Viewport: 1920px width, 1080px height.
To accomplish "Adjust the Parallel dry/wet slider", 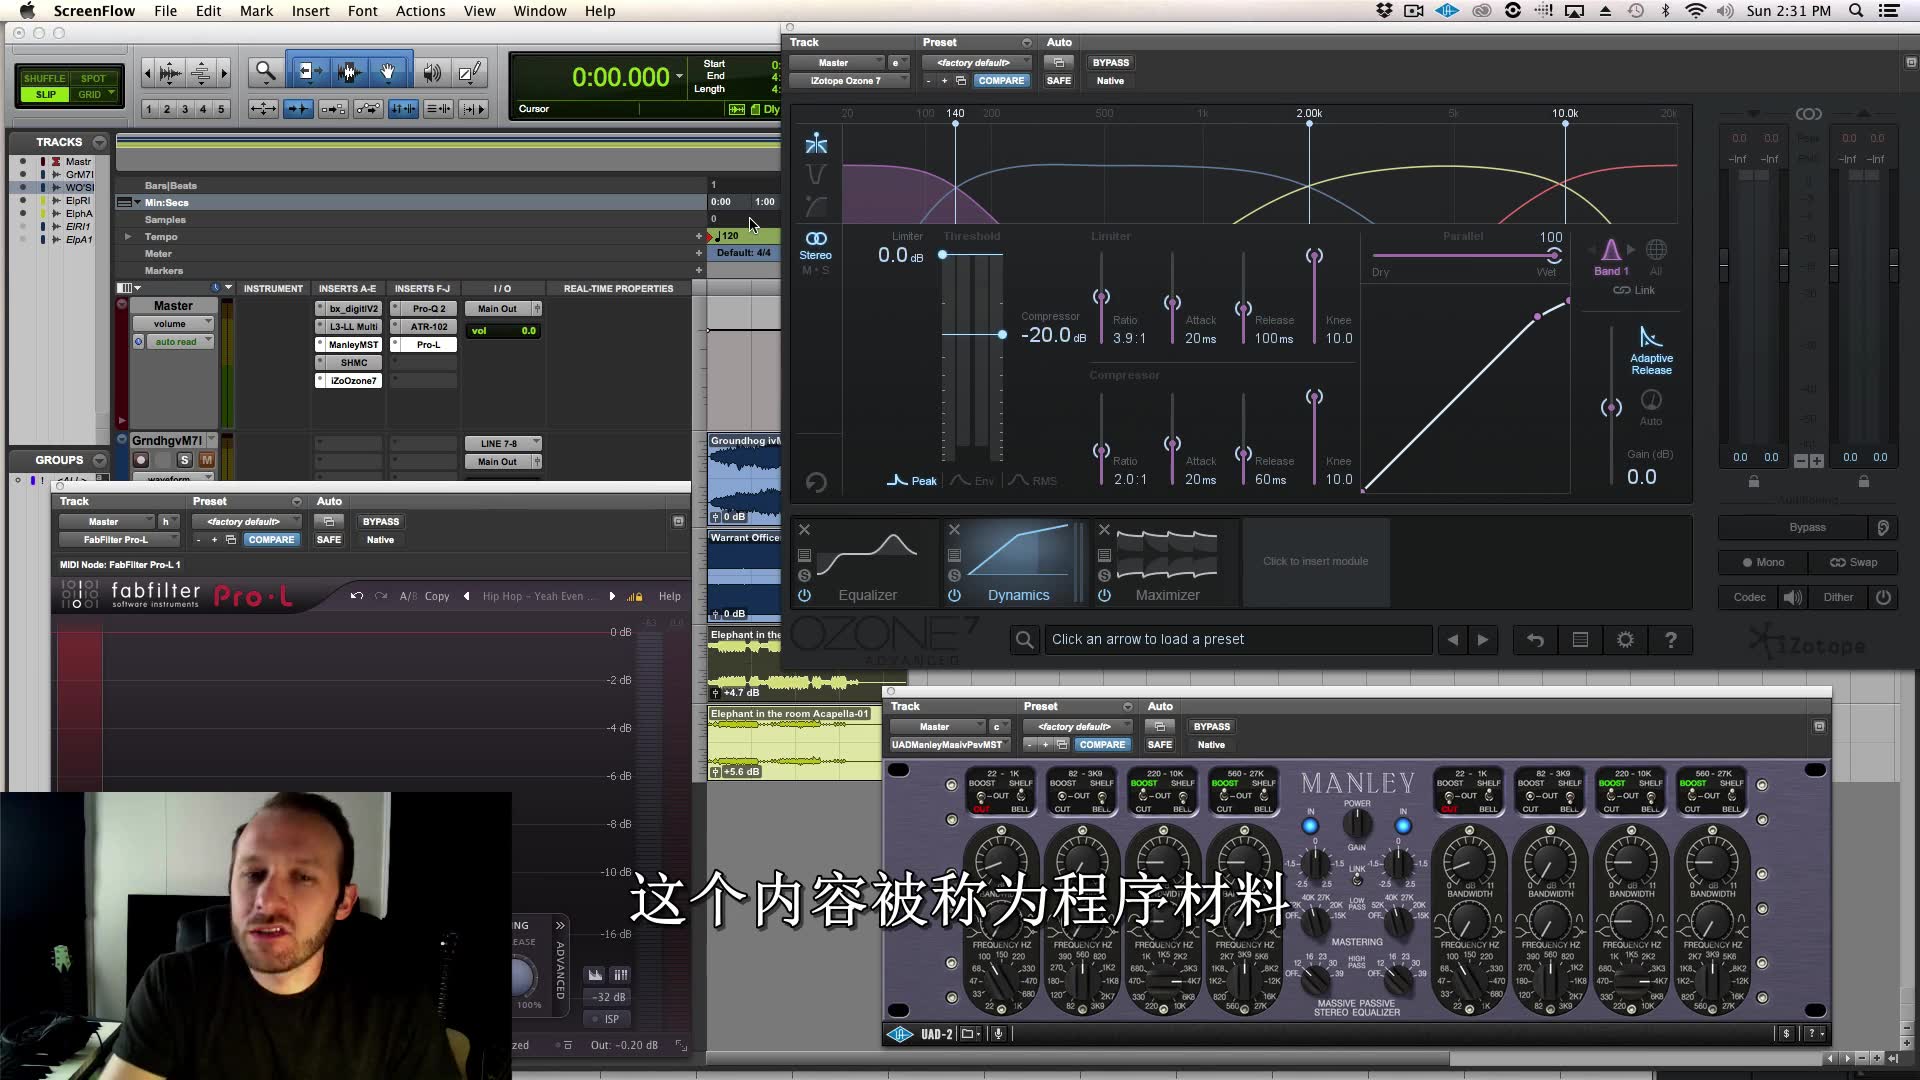I will click(x=1553, y=255).
